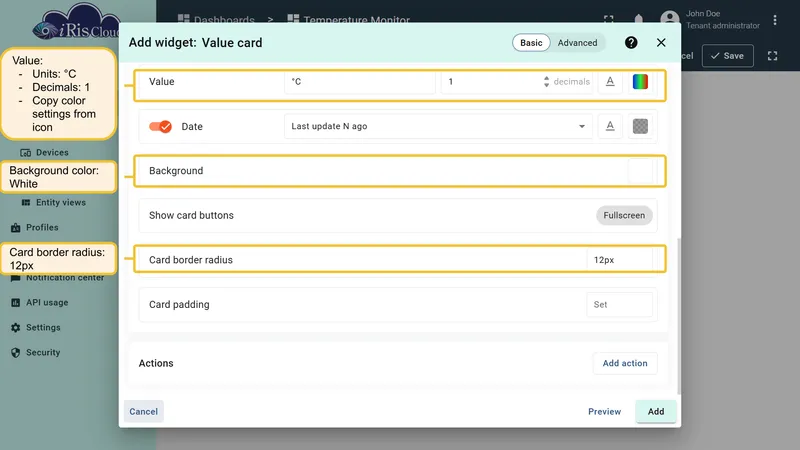Open Date font settings icon
The width and height of the screenshot is (800, 450).
[x=610, y=126]
